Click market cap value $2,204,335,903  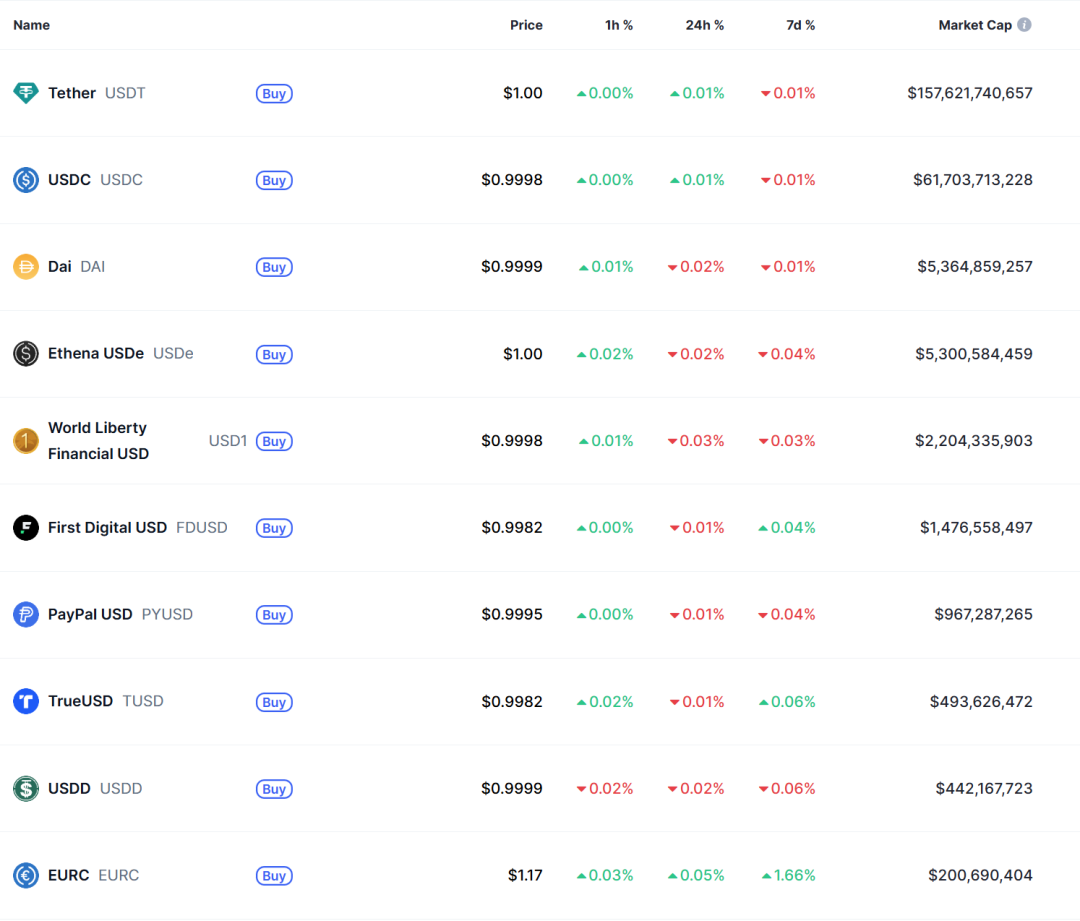pyautogui.click(x=974, y=441)
